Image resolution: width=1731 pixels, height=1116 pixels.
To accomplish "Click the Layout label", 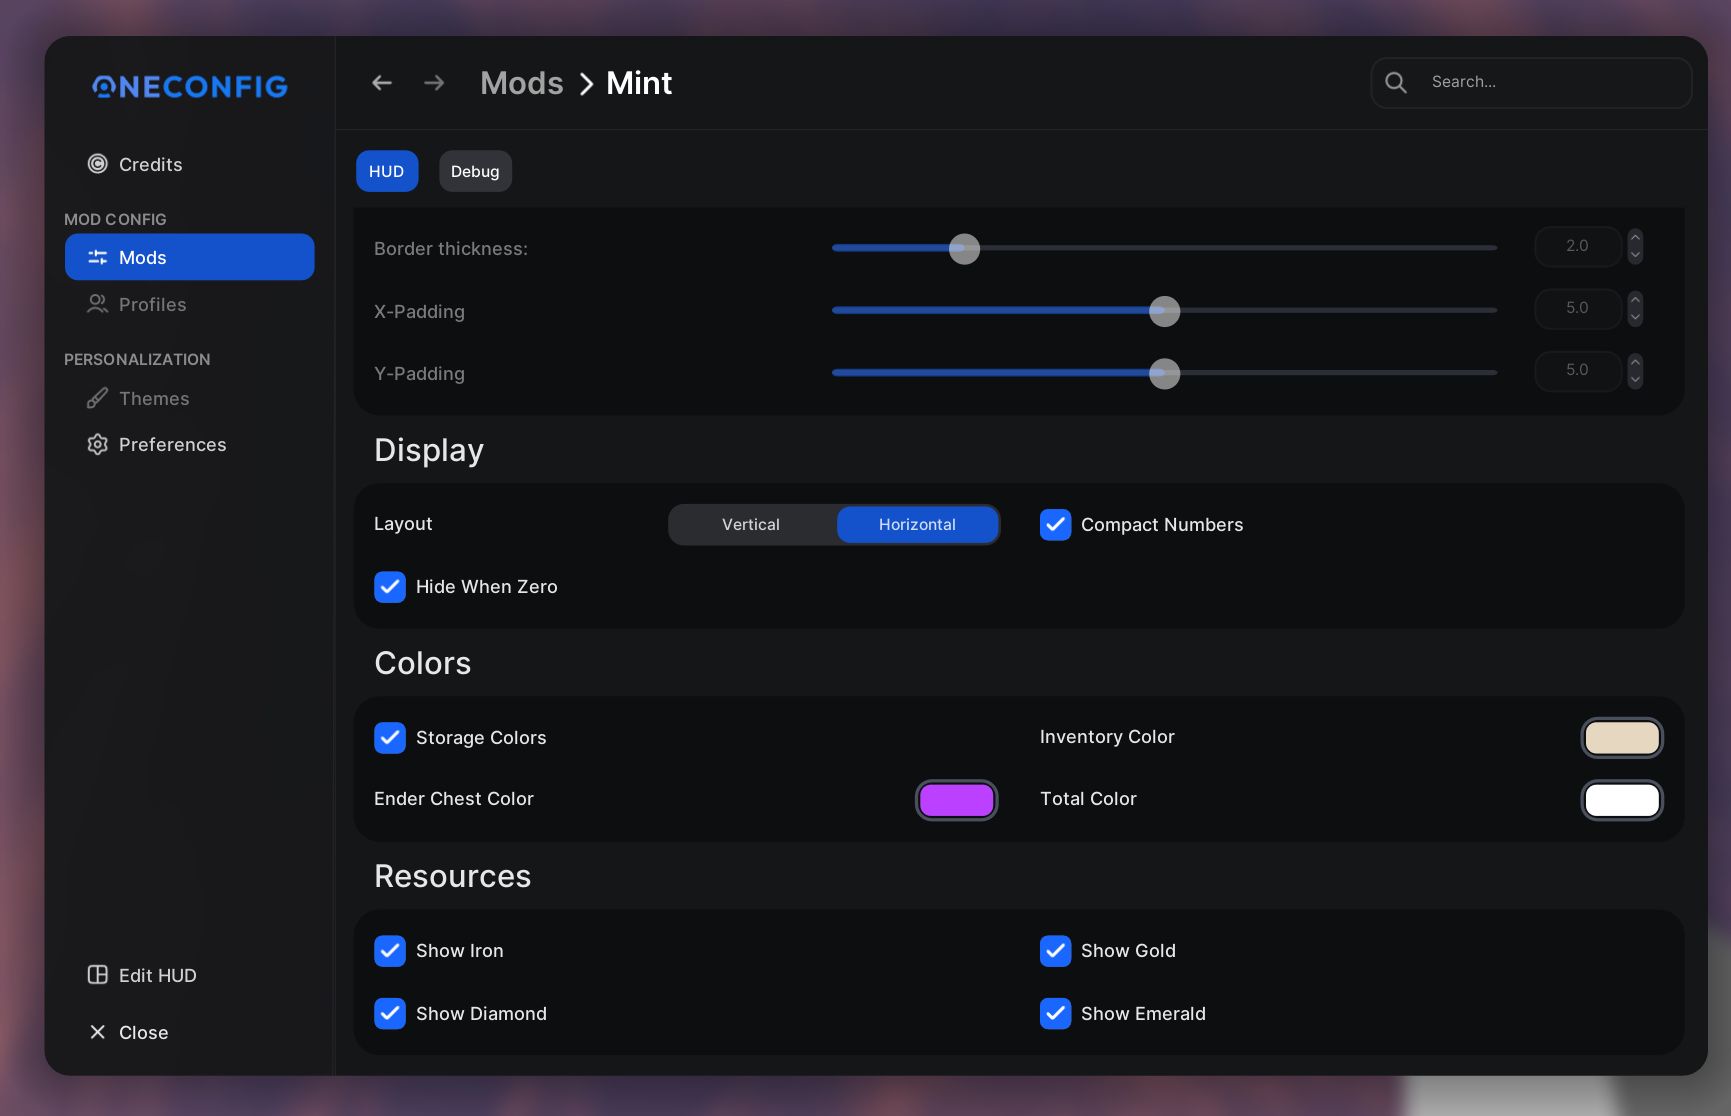I will point(403,524).
